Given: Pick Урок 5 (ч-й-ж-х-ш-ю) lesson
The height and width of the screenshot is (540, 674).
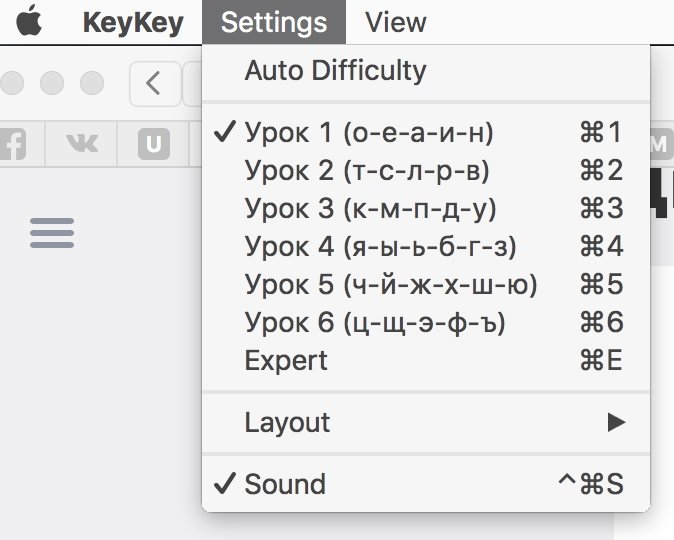Looking at the screenshot, I should tap(391, 285).
